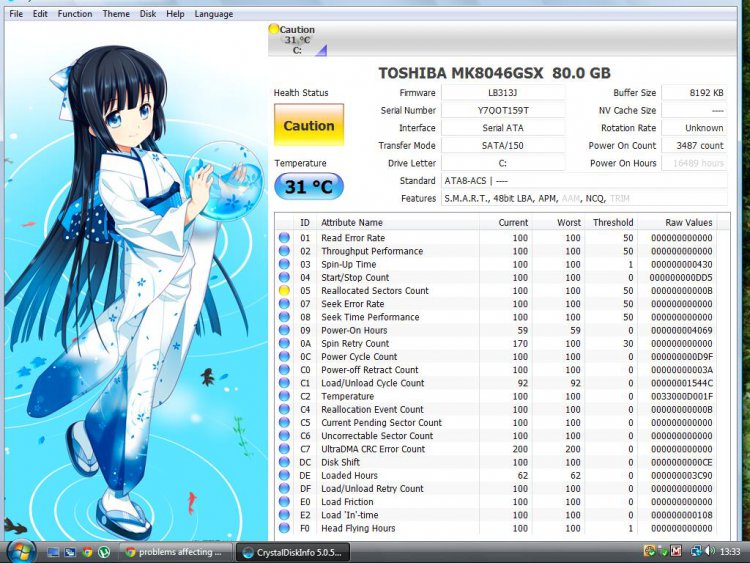The height and width of the screenshot is (563, 750).
Task: Select the Load/Unload Retry Count attribute name
Action: [x=372, y=488]
